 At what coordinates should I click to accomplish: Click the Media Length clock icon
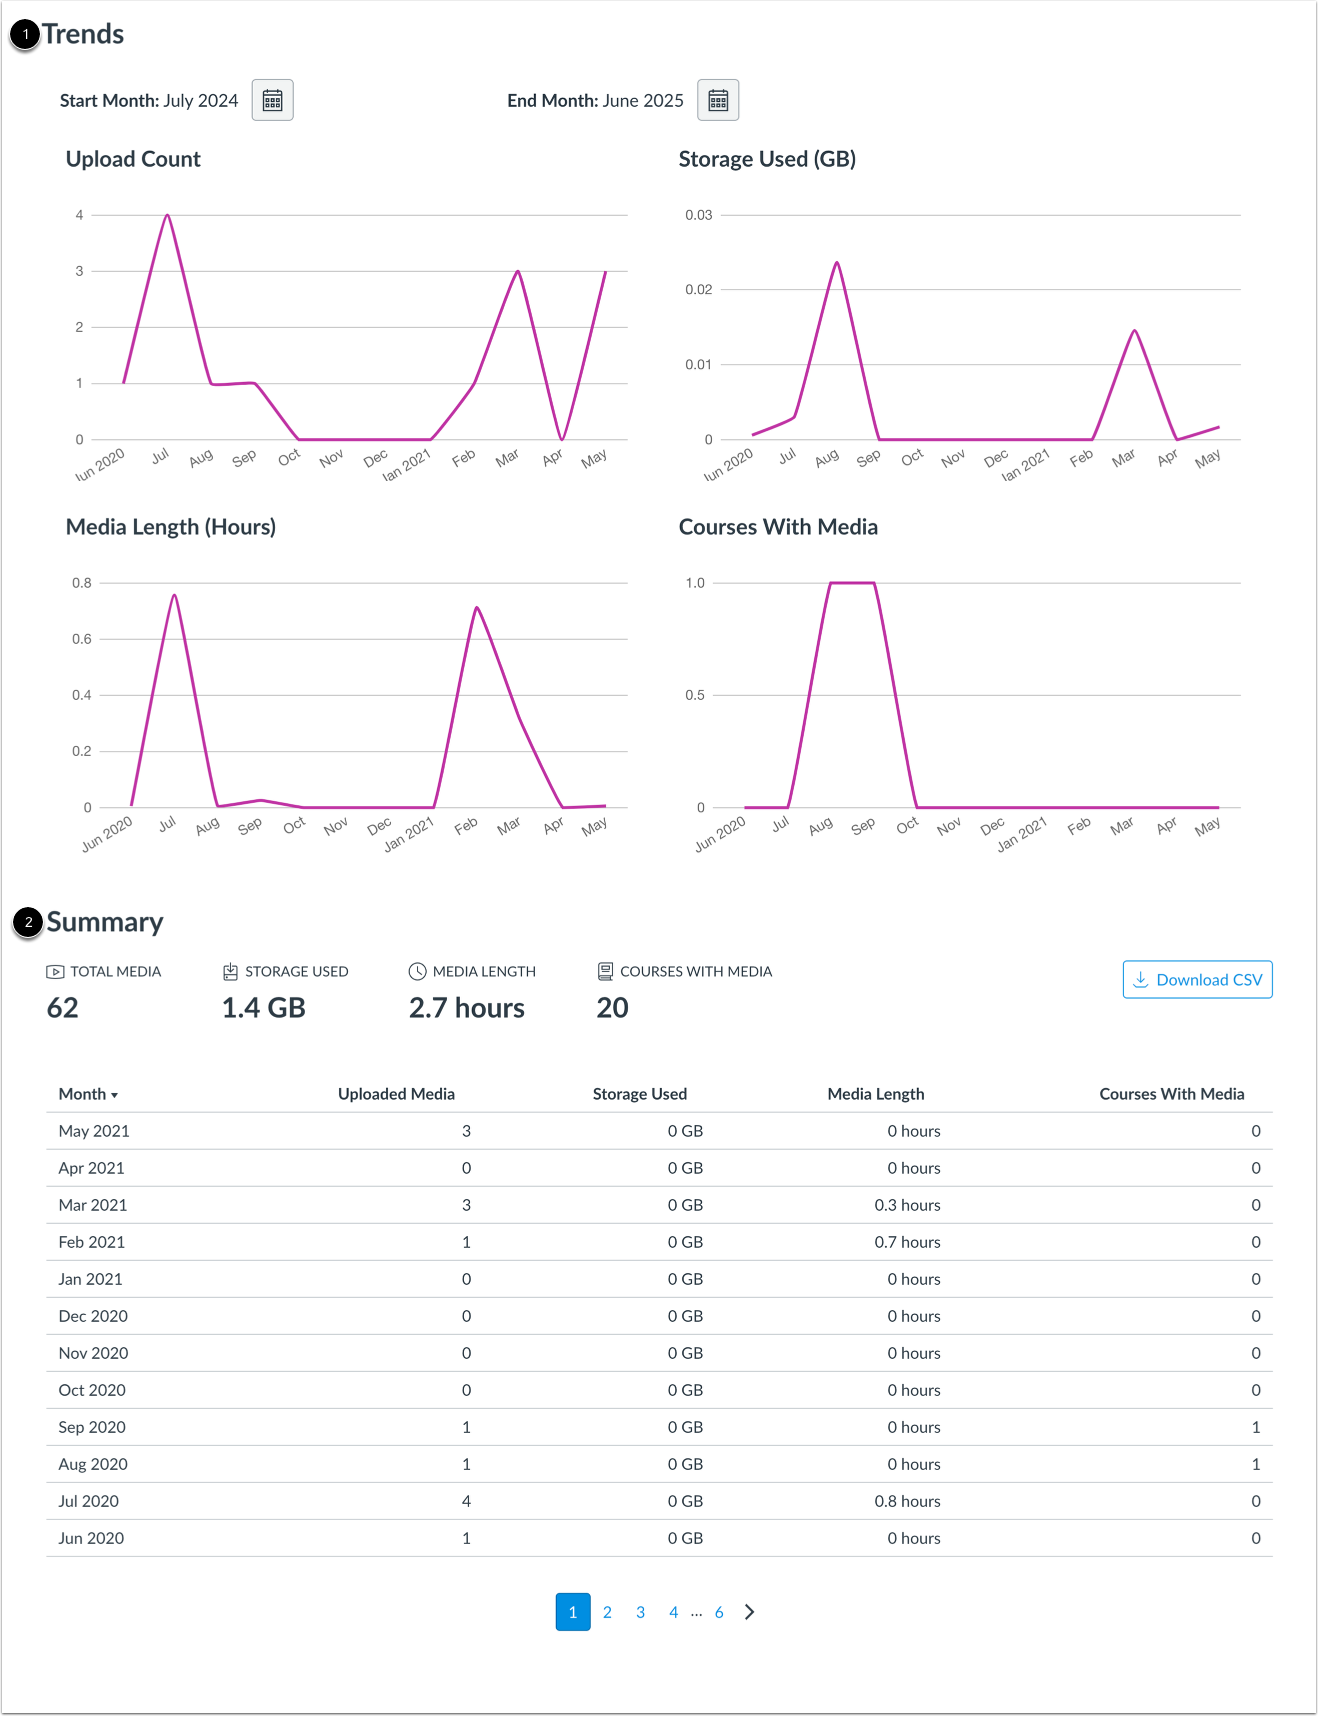[417, 970]
